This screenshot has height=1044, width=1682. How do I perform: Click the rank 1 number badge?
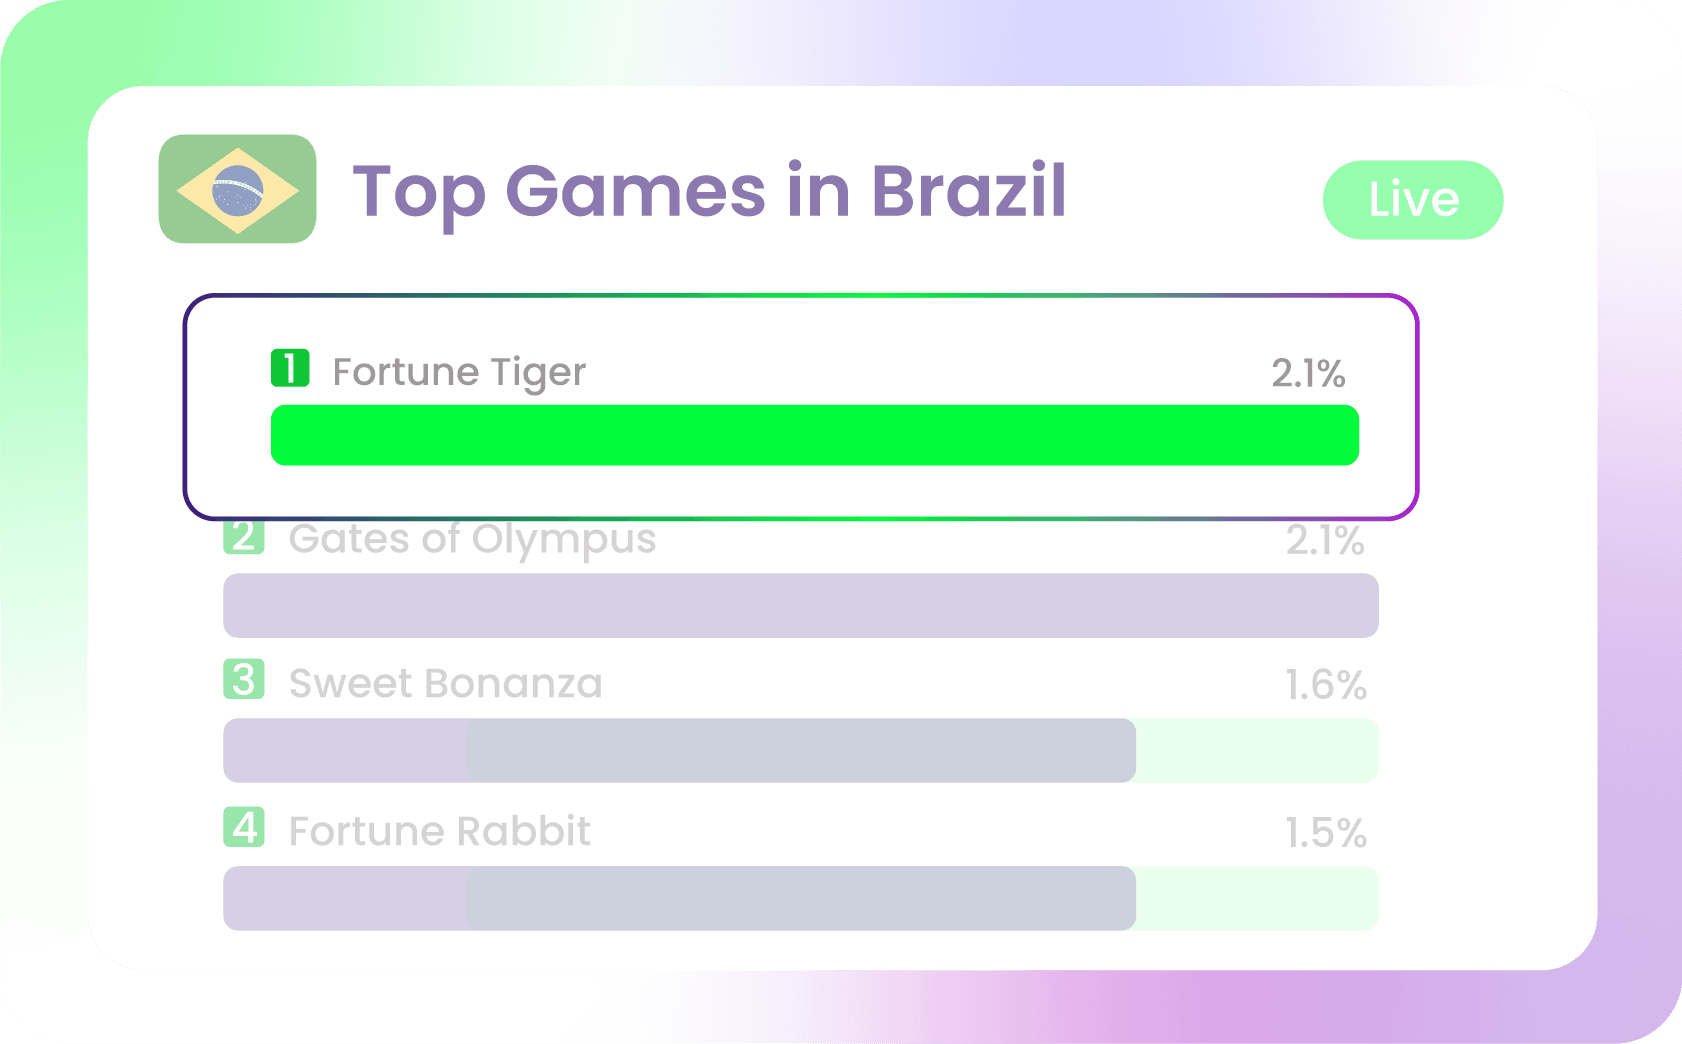click(290, 368)
